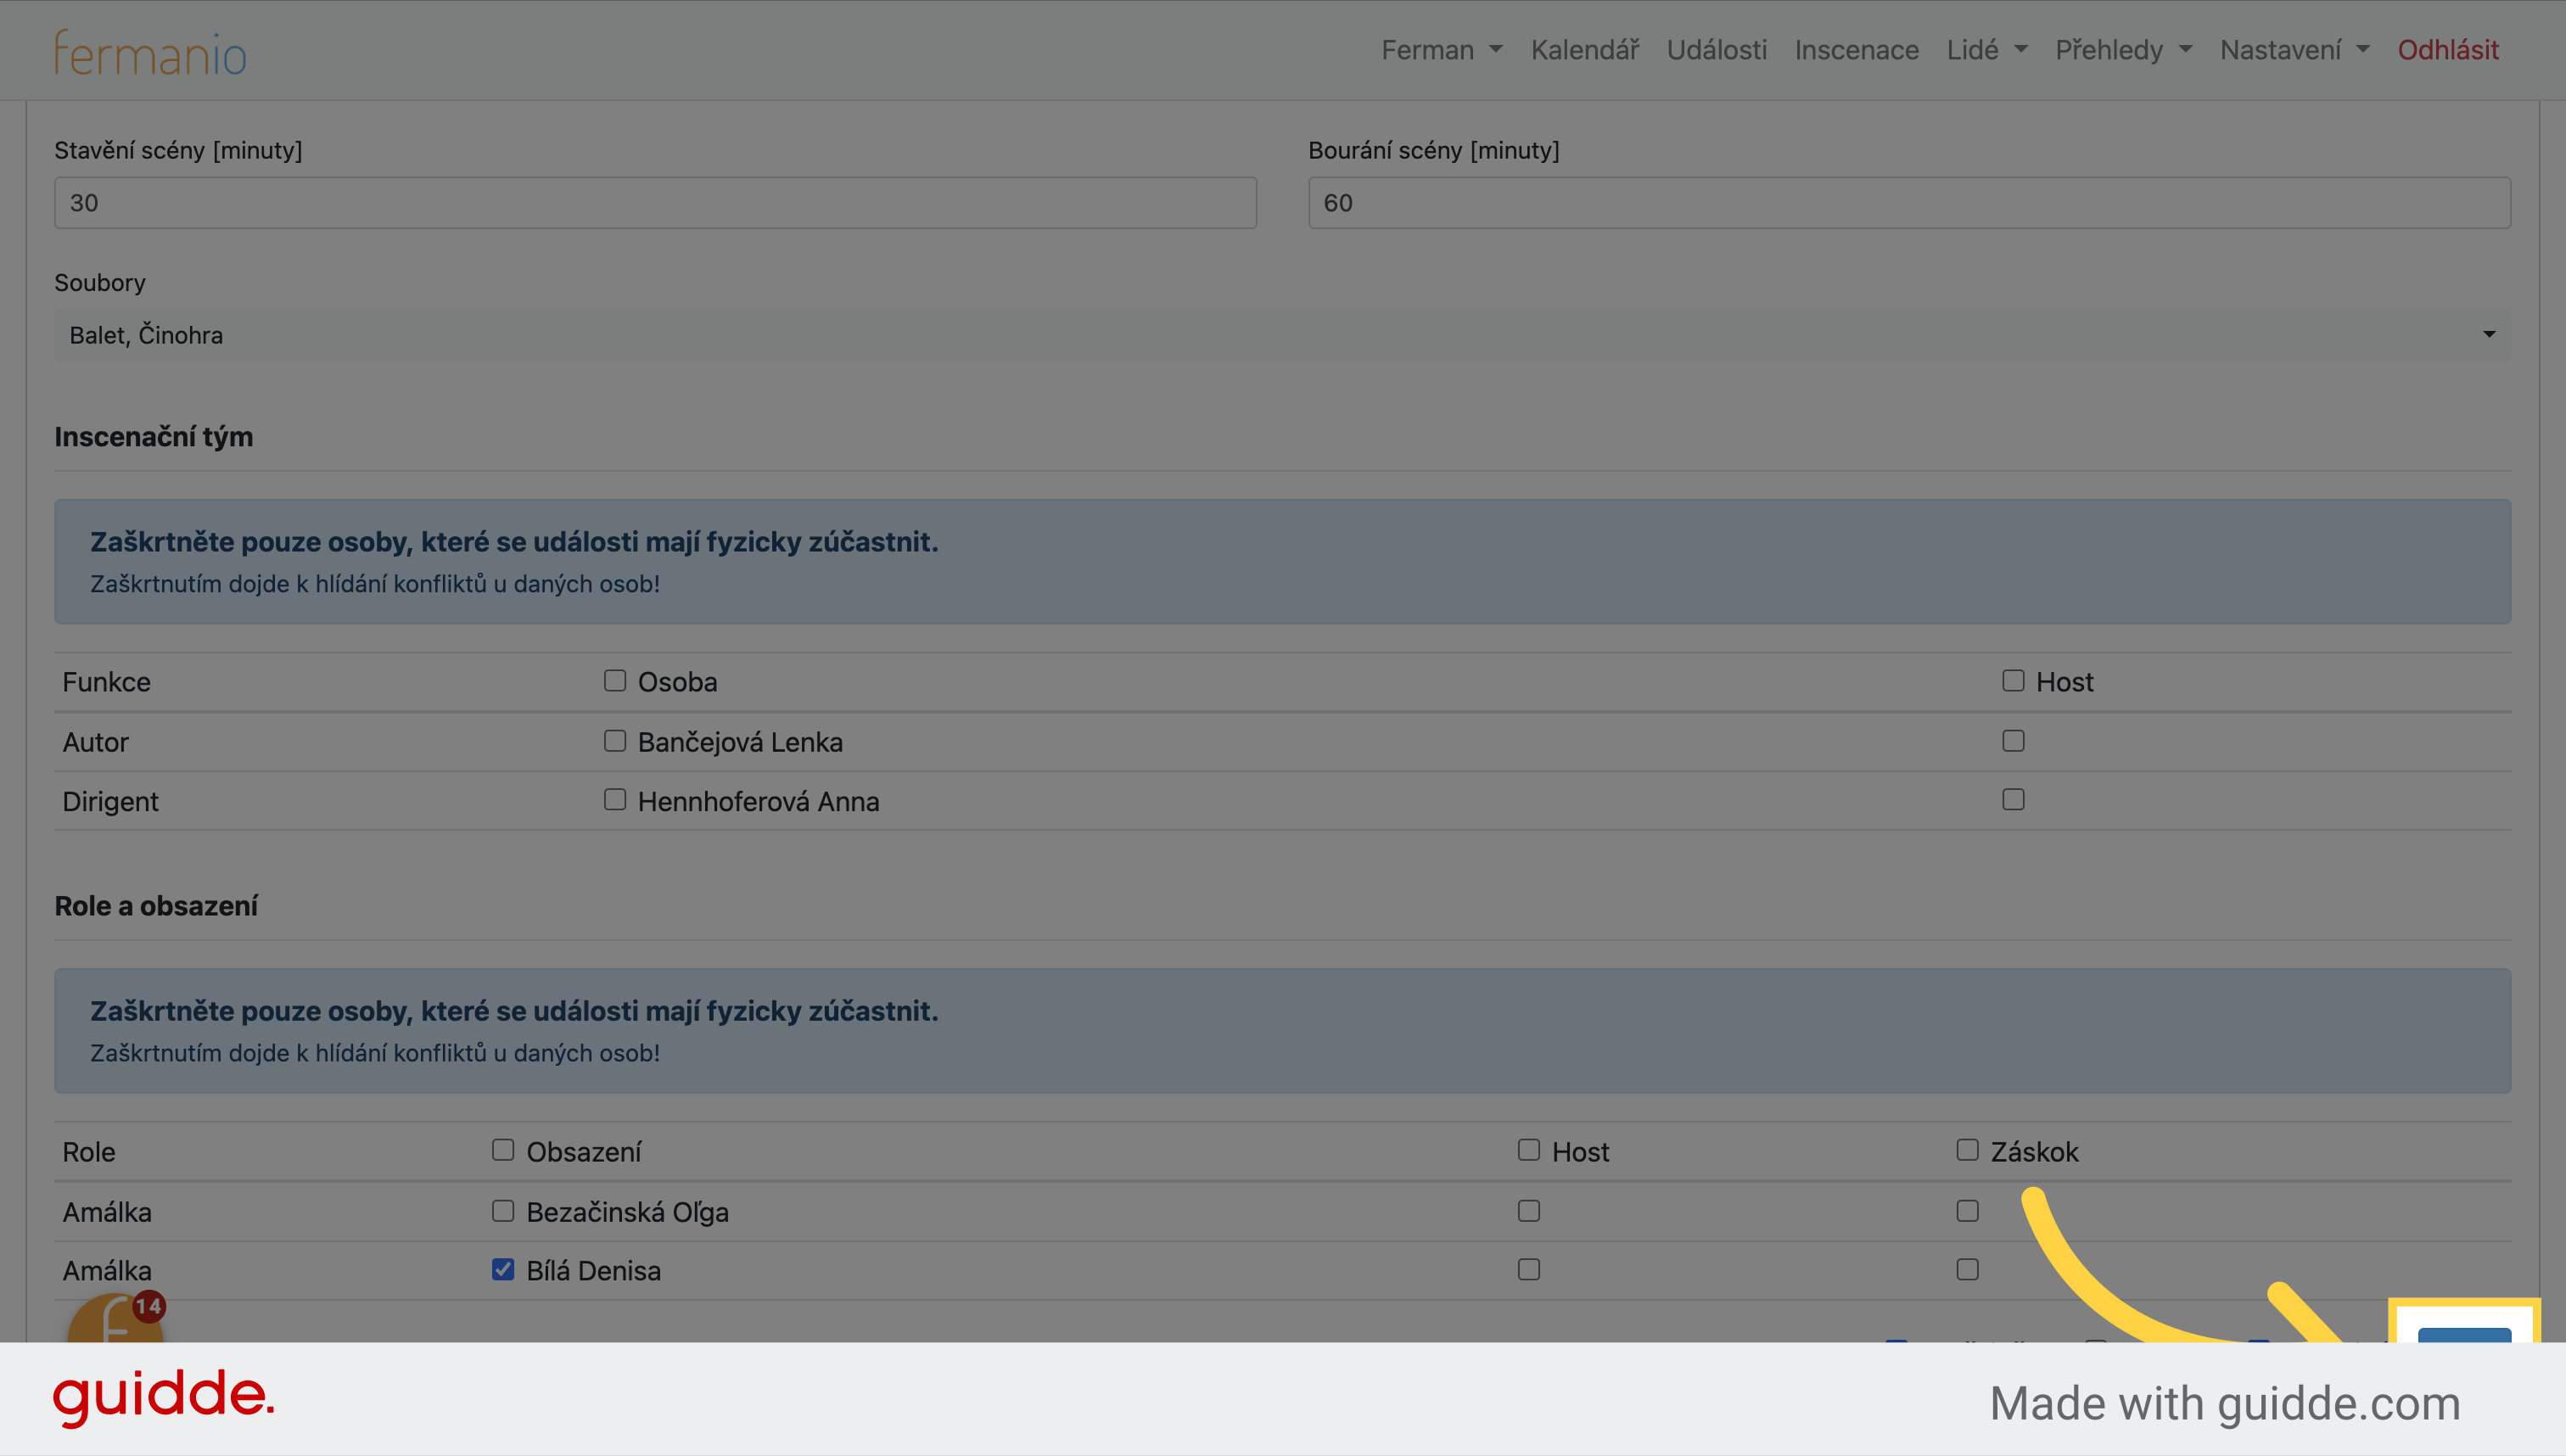Check the Host box for Bílá Denisa

1529,1270
